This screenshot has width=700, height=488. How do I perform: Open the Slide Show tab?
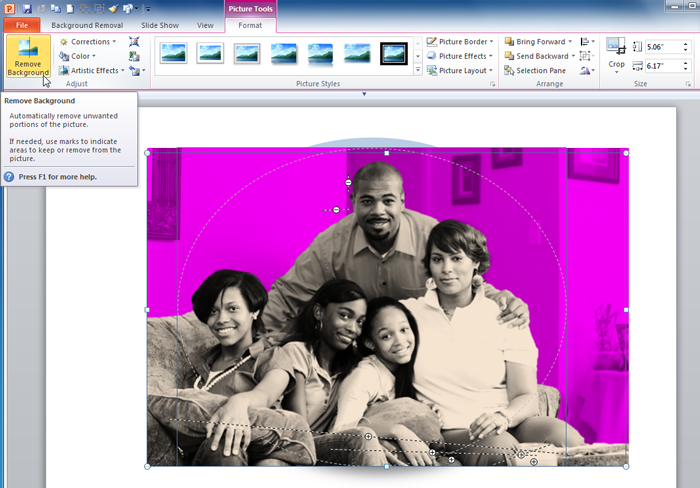pos(159,24)
